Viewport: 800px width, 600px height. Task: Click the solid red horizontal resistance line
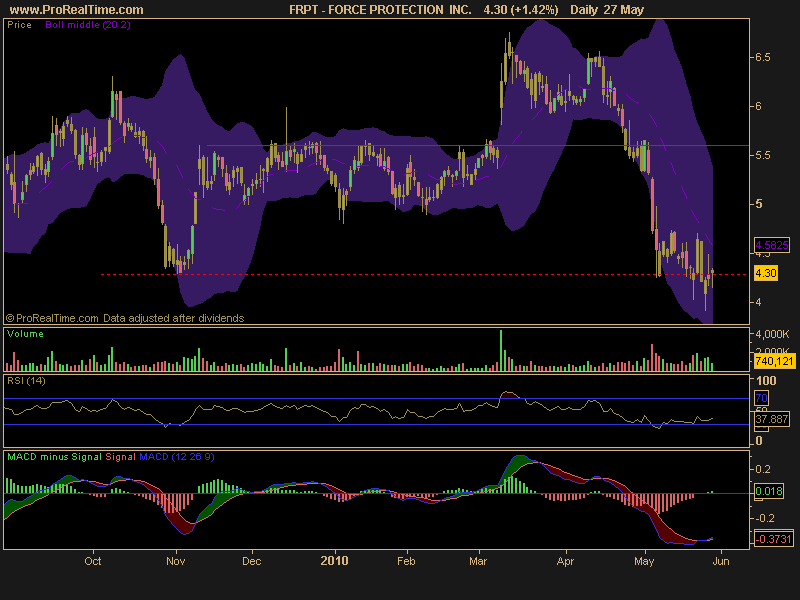coord(478,145)
